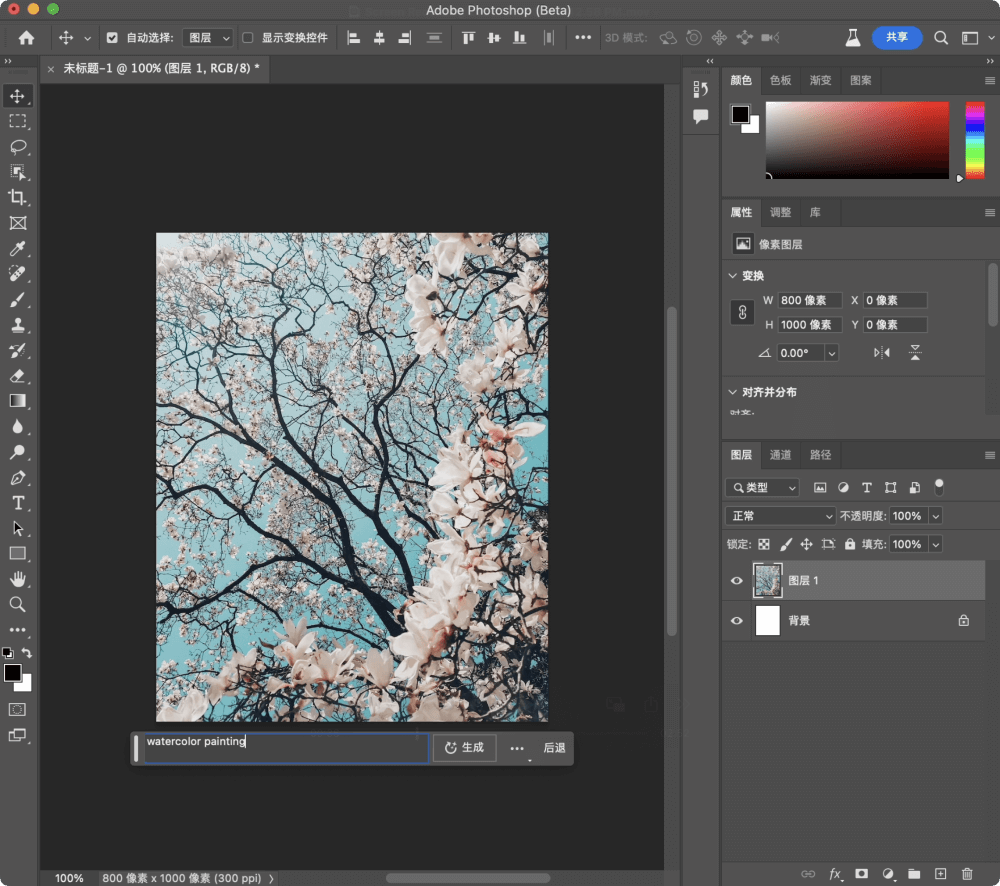Open the search magnifier icon

pyautogui.click(x=941, y=38)
